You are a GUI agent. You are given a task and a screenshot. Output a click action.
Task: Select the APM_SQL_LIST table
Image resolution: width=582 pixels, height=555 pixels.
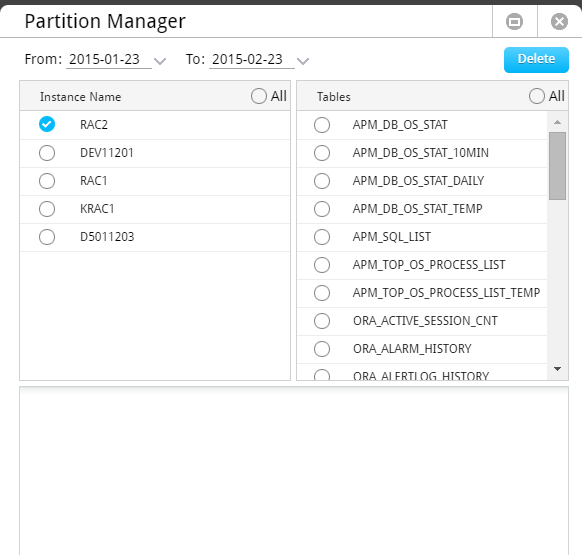(322, 237)
